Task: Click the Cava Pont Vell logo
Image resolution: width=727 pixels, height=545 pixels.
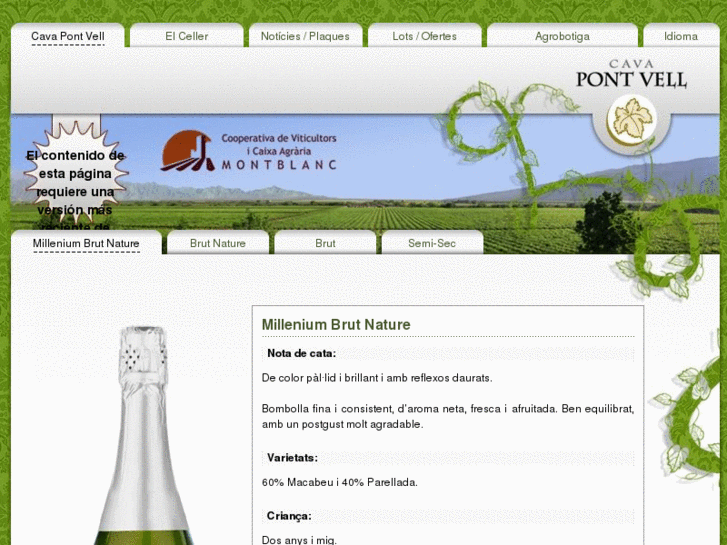Action: [631, 74]
